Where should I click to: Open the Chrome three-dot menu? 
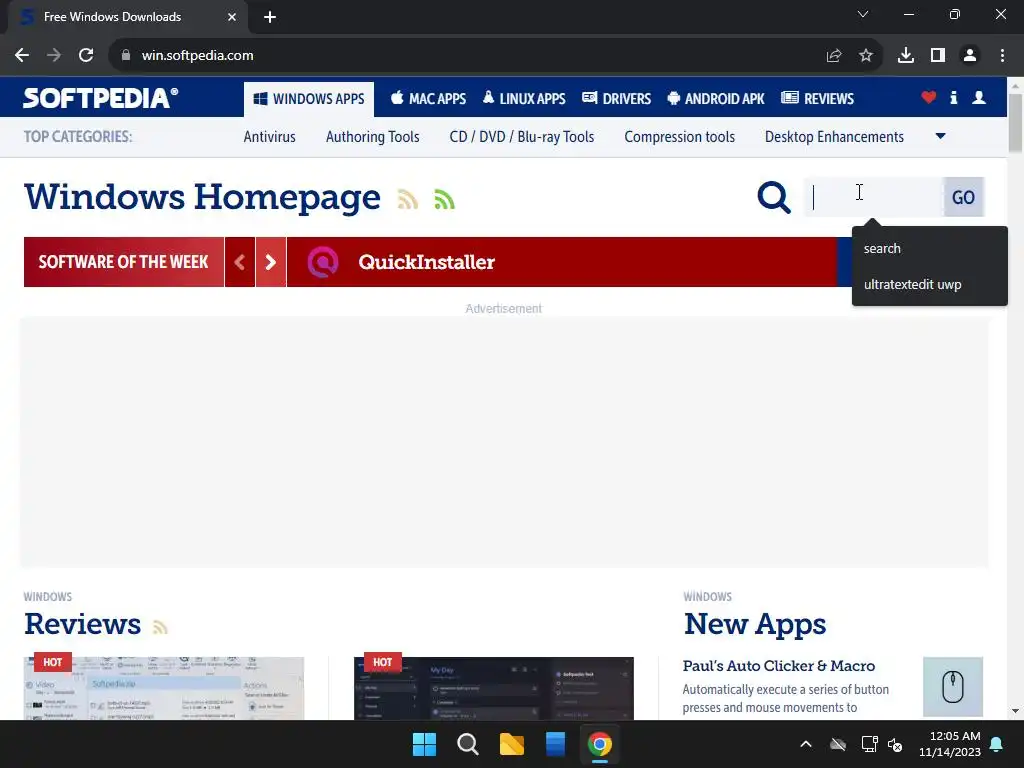click(x=1002, y=56)
